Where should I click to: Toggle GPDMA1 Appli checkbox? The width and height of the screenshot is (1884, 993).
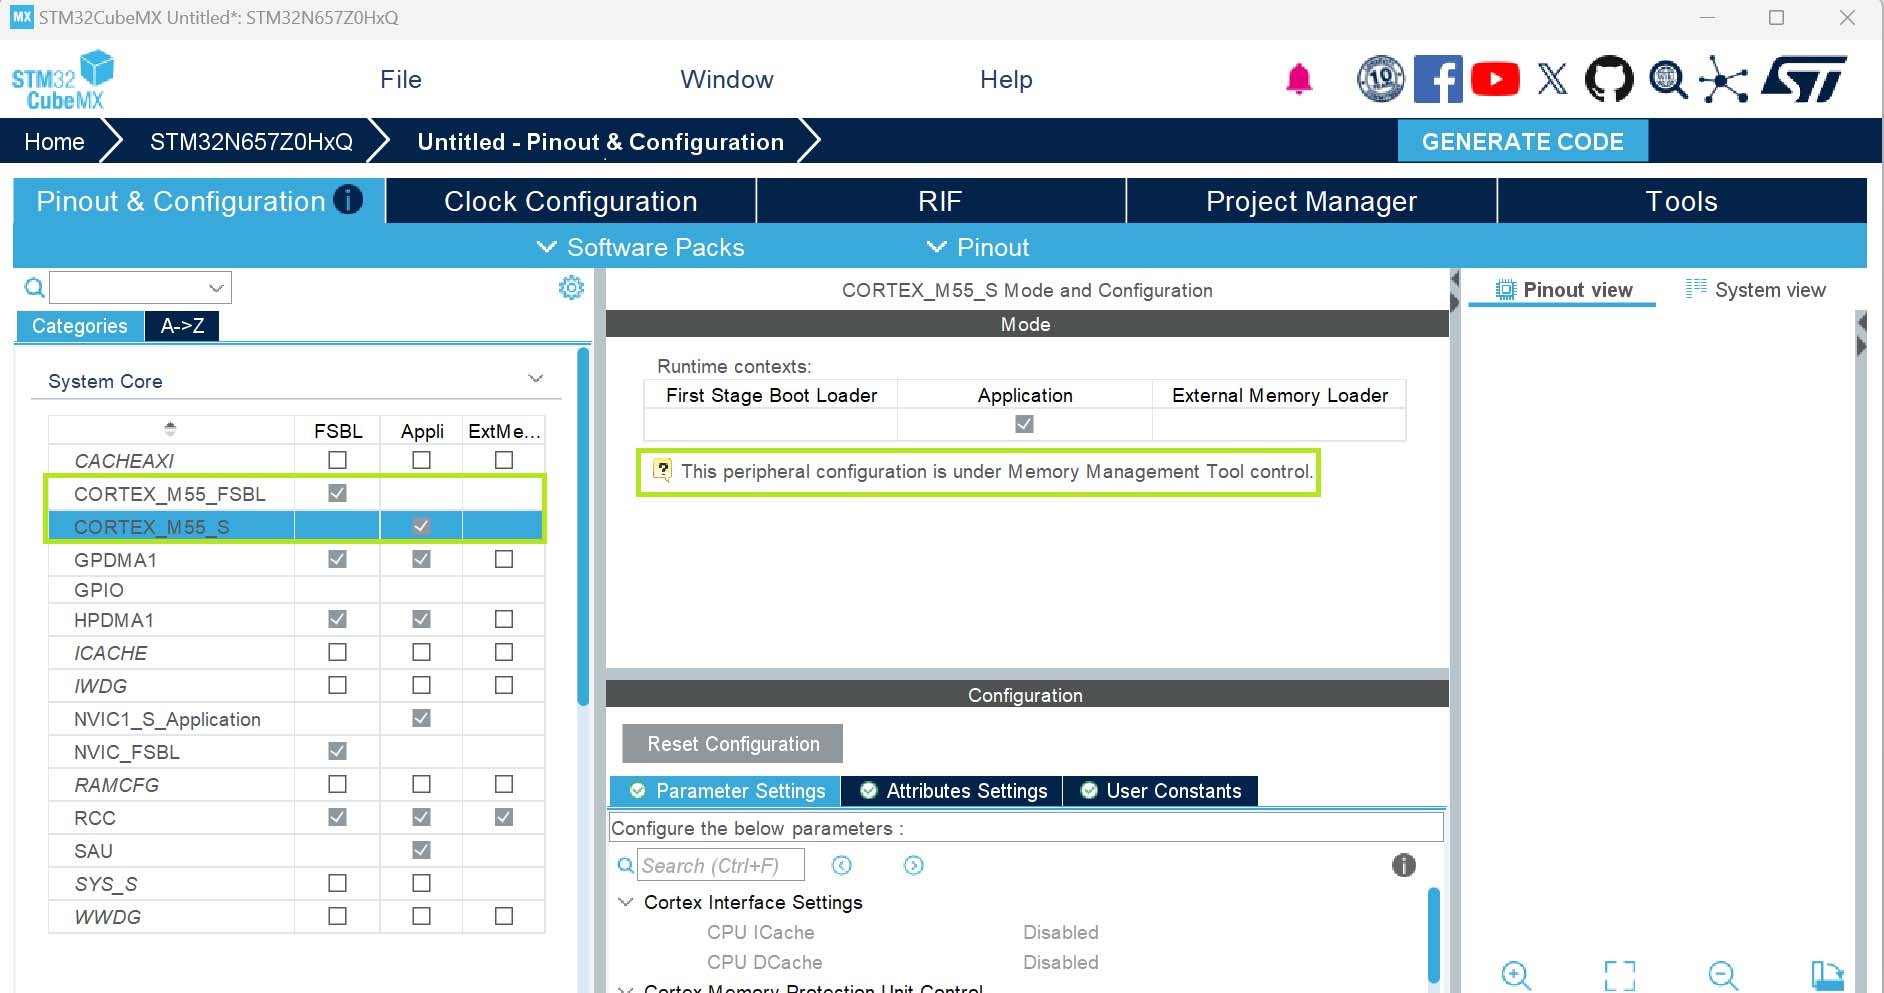[422, 559]
